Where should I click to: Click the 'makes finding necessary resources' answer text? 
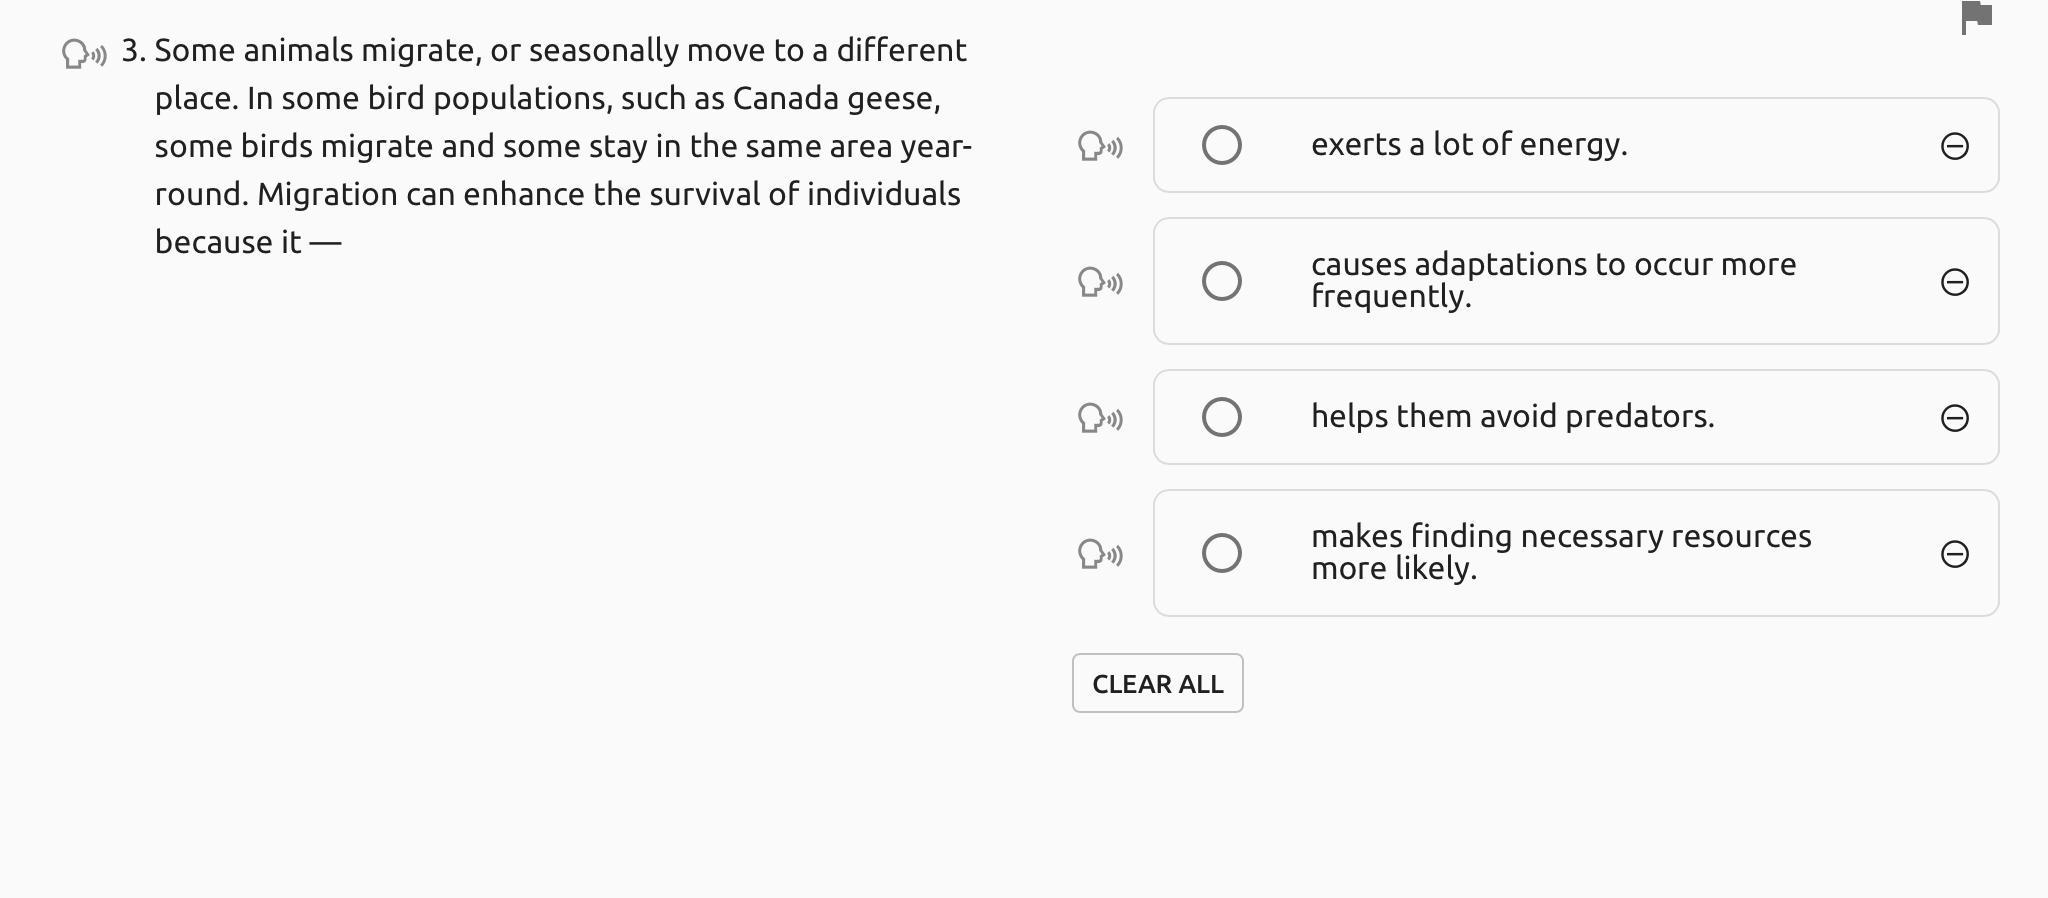(x=1560, y=552)
